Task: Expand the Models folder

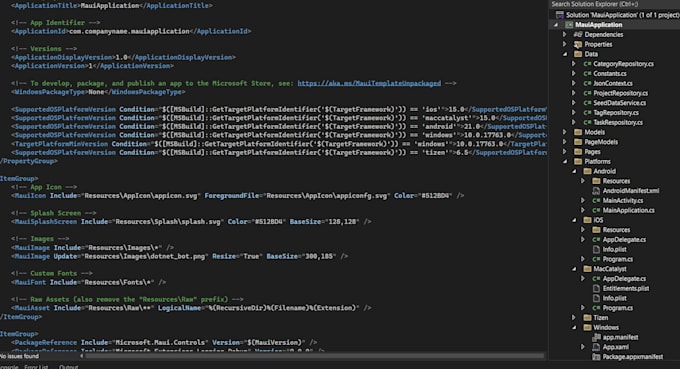Action: [x=565, y=132]
